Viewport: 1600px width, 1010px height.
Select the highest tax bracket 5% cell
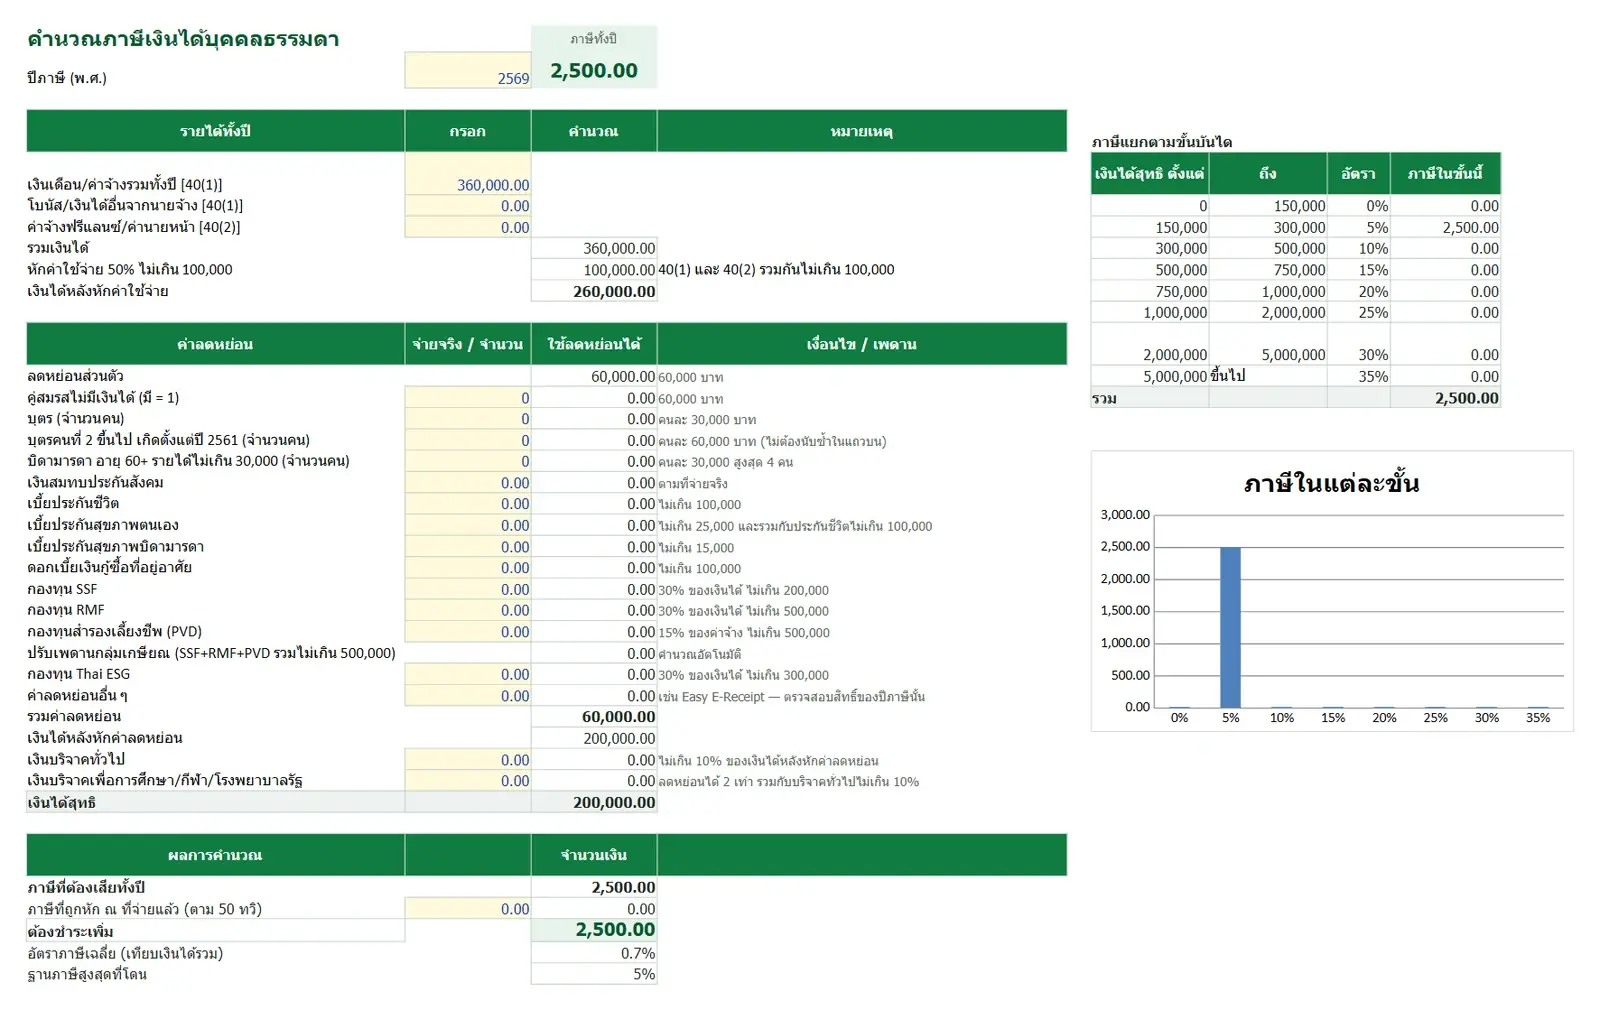pos(594,974)
